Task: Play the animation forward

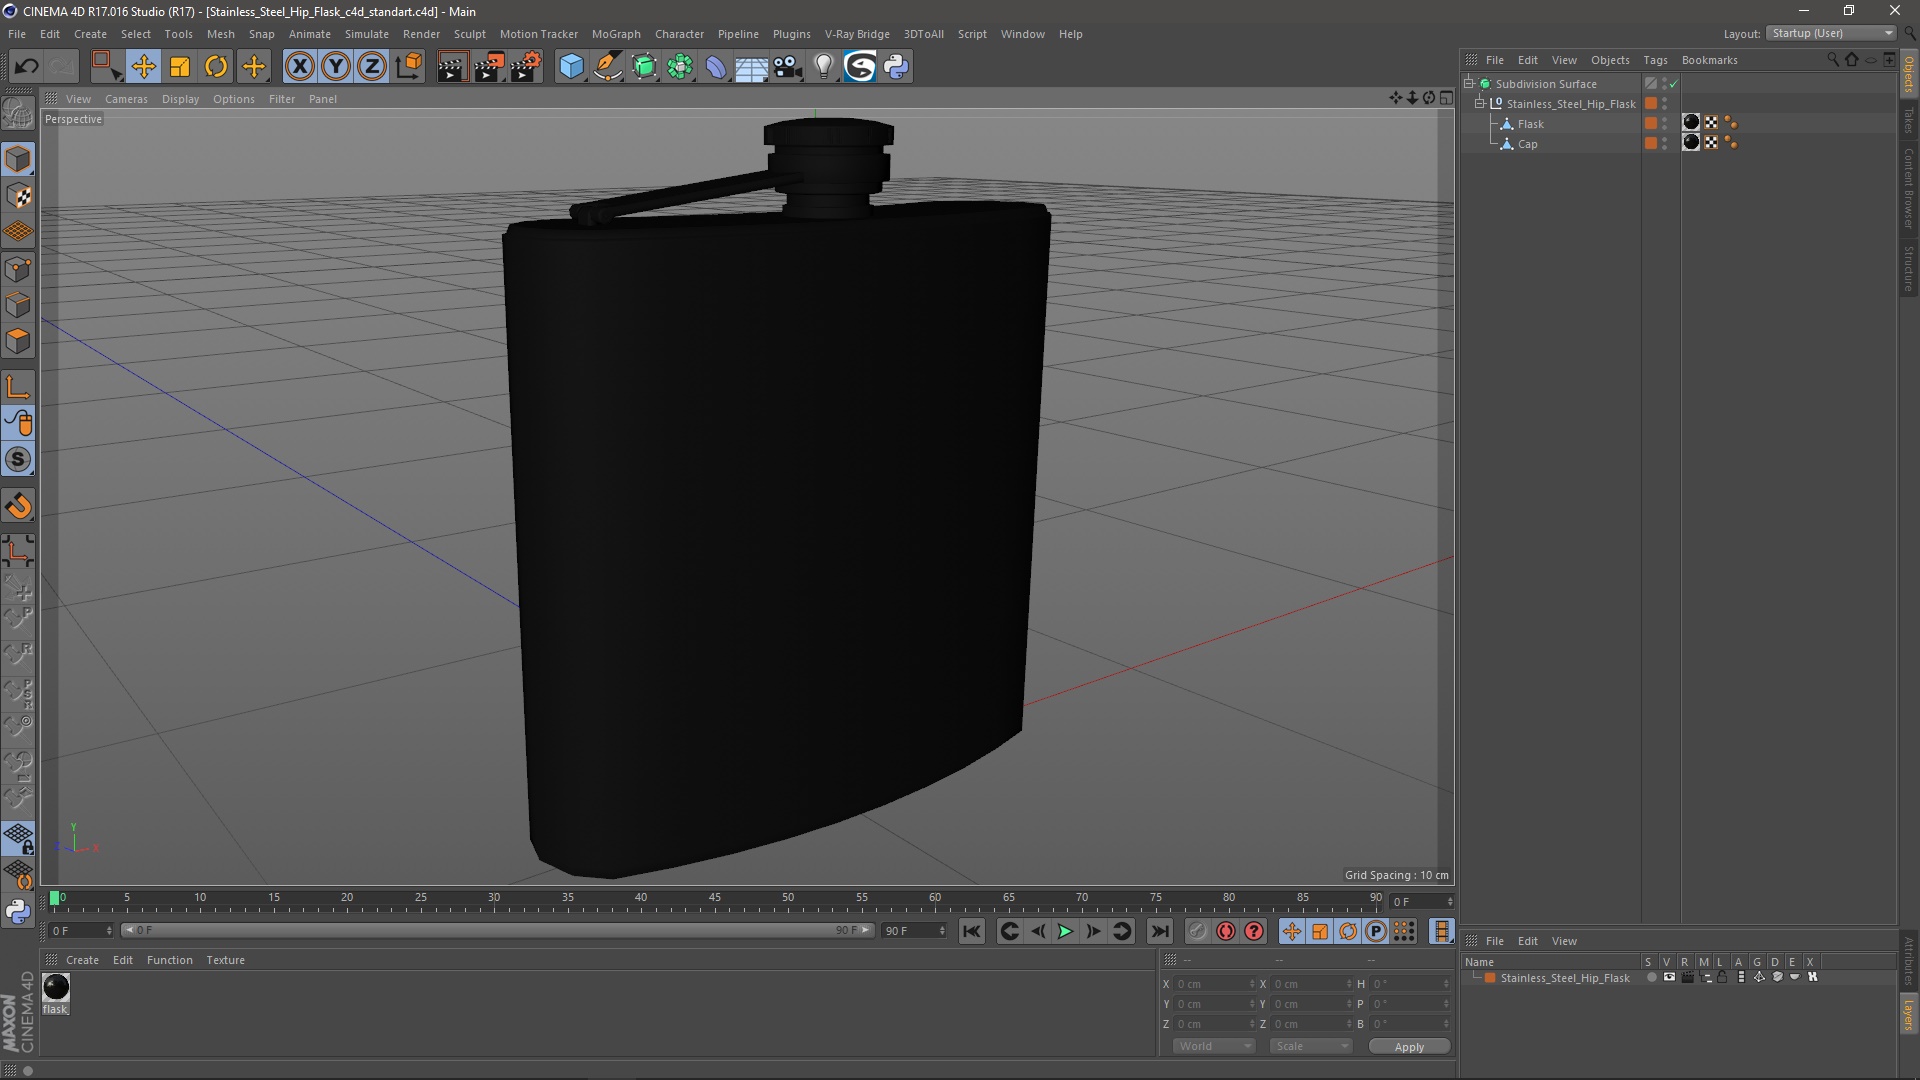Action: tap(1066, 931)
